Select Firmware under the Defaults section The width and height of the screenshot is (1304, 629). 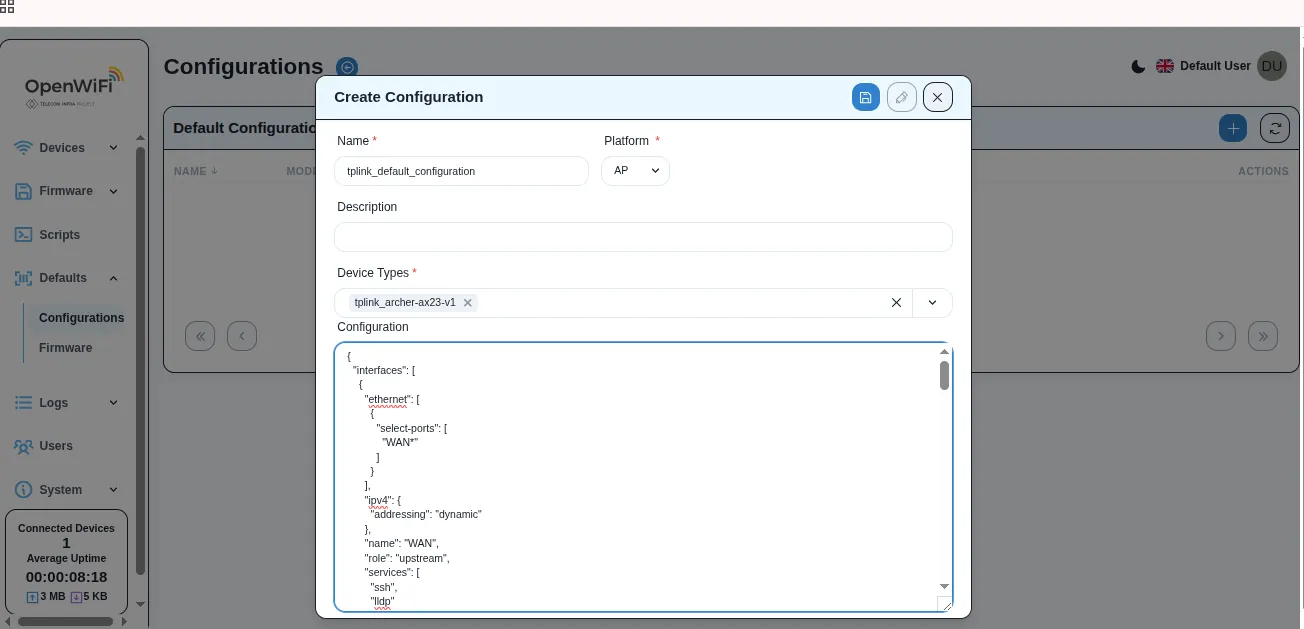coord(65,347)
